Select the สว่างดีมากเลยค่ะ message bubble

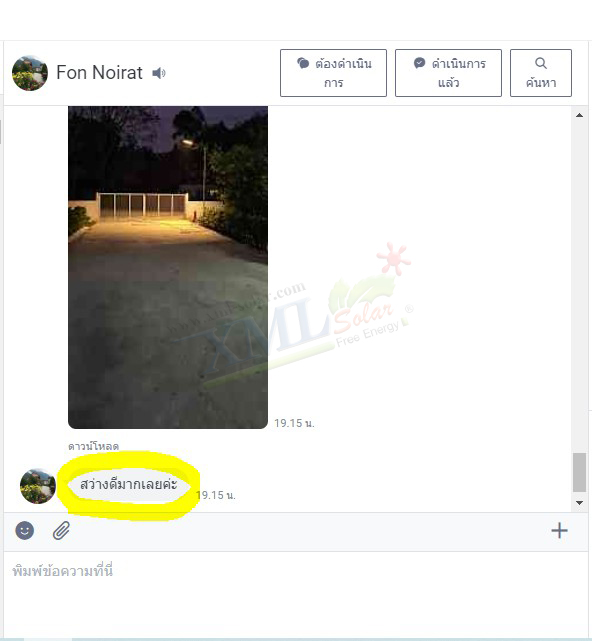point(128,484)
